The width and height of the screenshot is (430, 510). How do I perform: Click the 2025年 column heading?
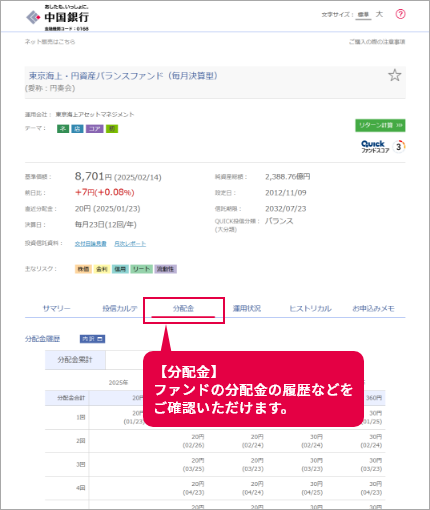118,383
